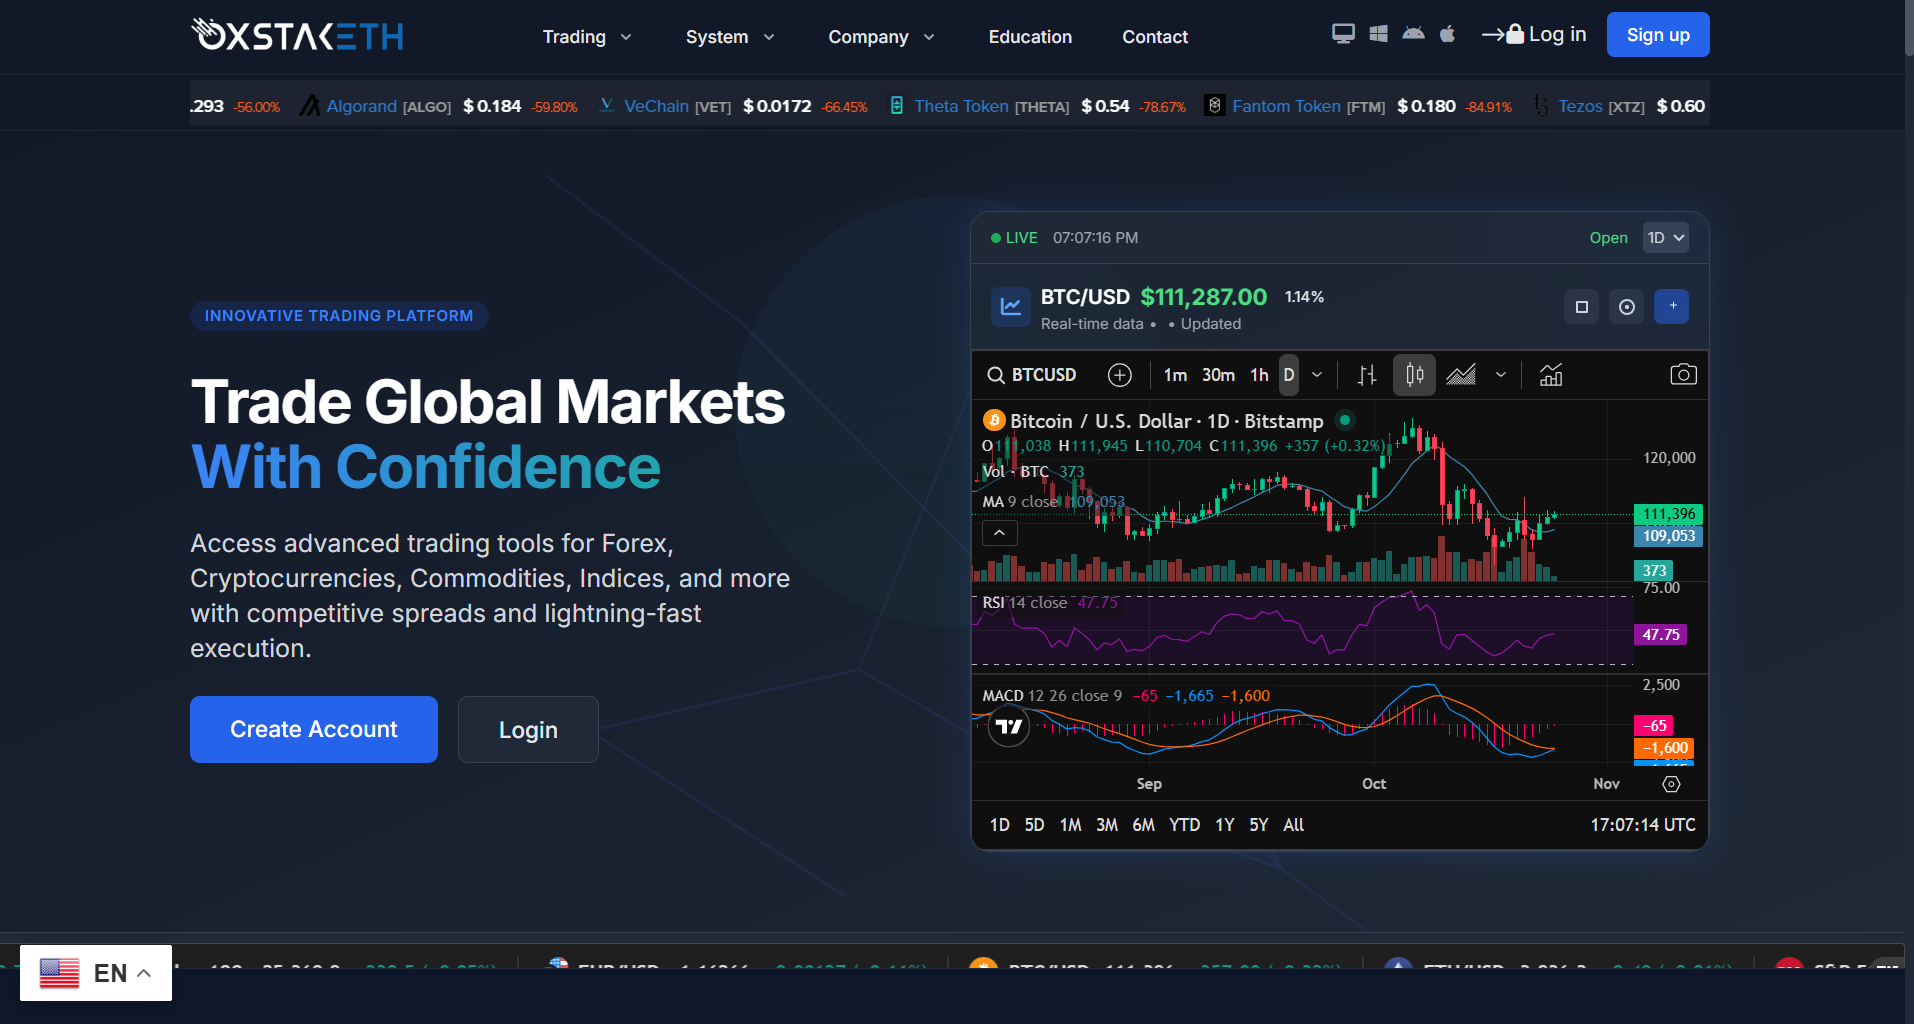
Task: Click the compare/add symbol plus circle icon
Action: (x=1120, y=375)
